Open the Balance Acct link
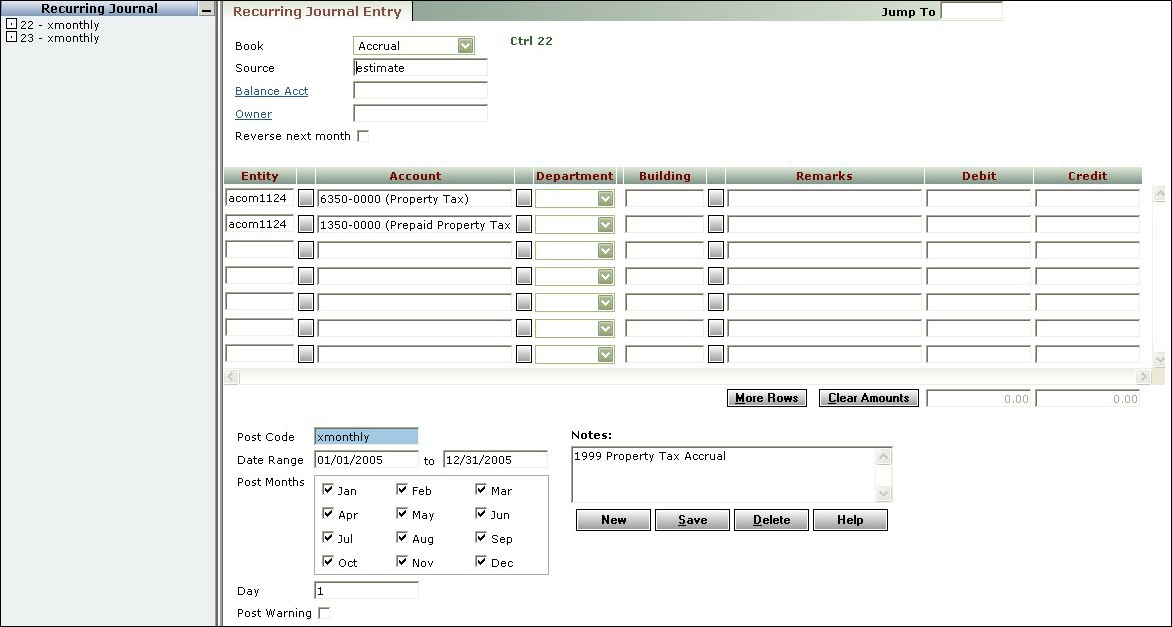This screenshot has height=627, width=1172. click(270, 91)
